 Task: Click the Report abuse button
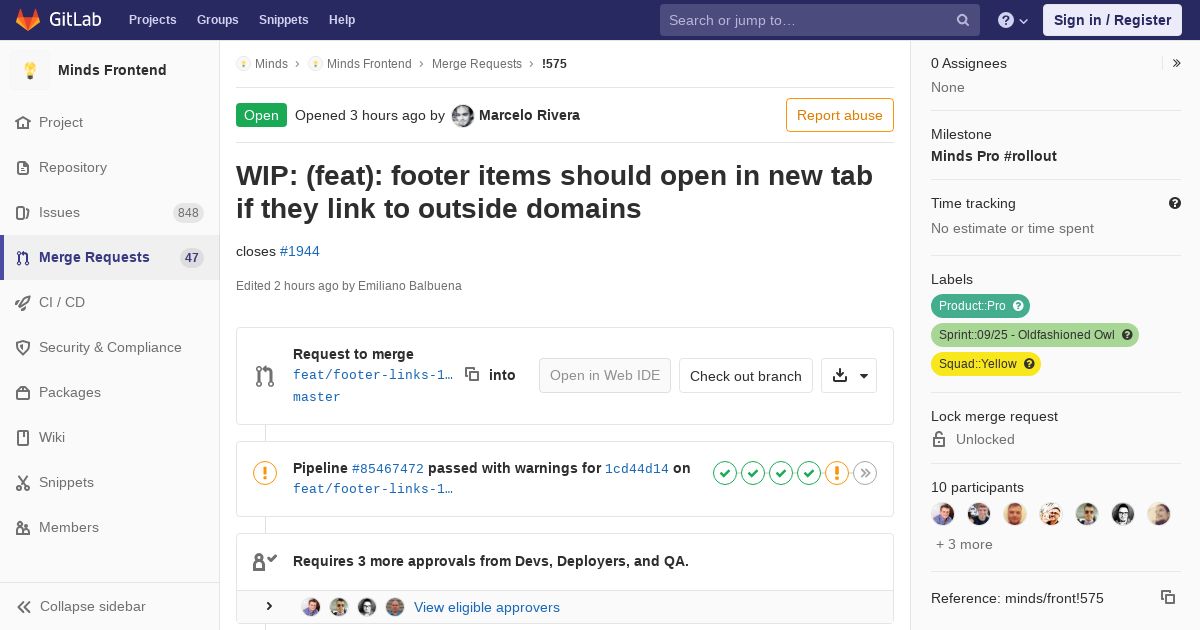(840, 115)
